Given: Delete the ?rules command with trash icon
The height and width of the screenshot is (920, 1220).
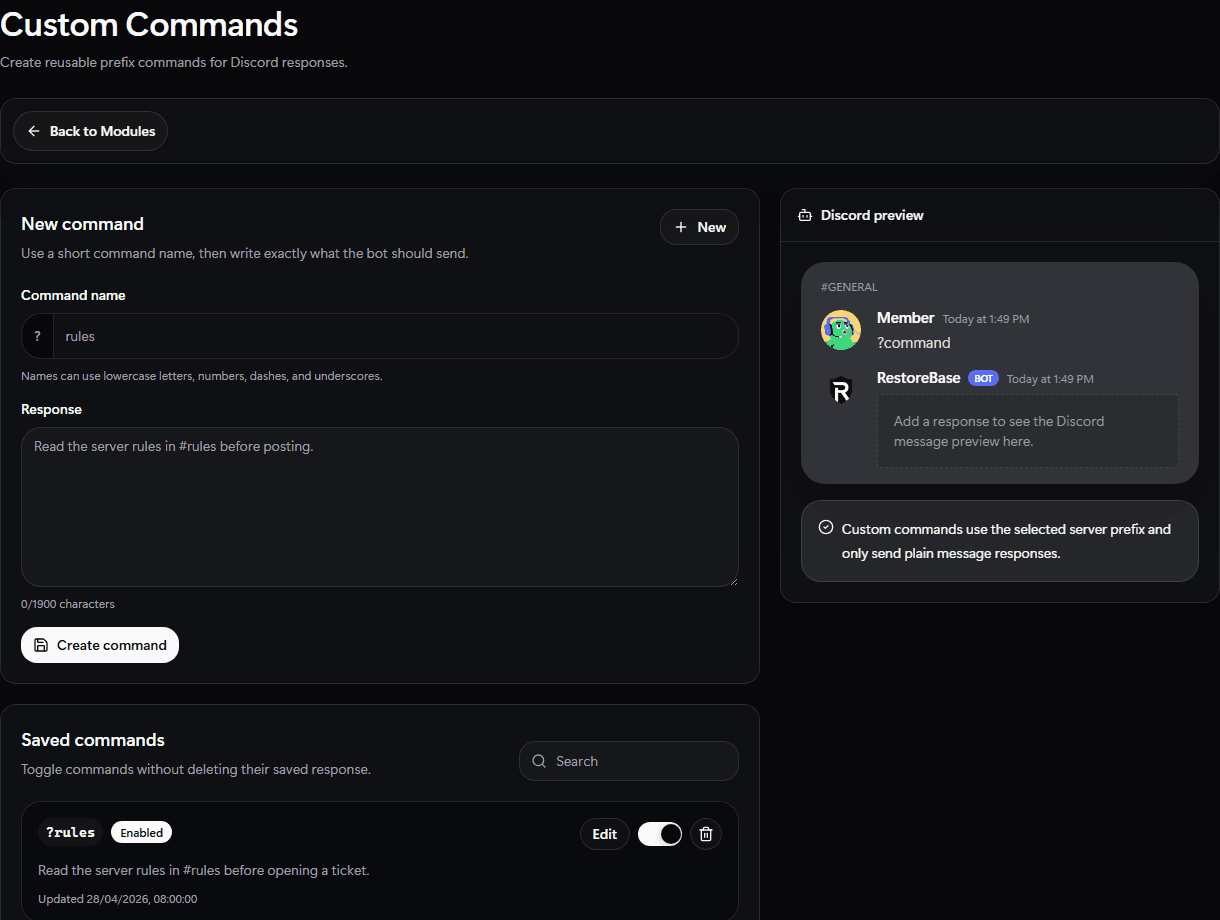Looking at the screenshot, I should [706, 834].
